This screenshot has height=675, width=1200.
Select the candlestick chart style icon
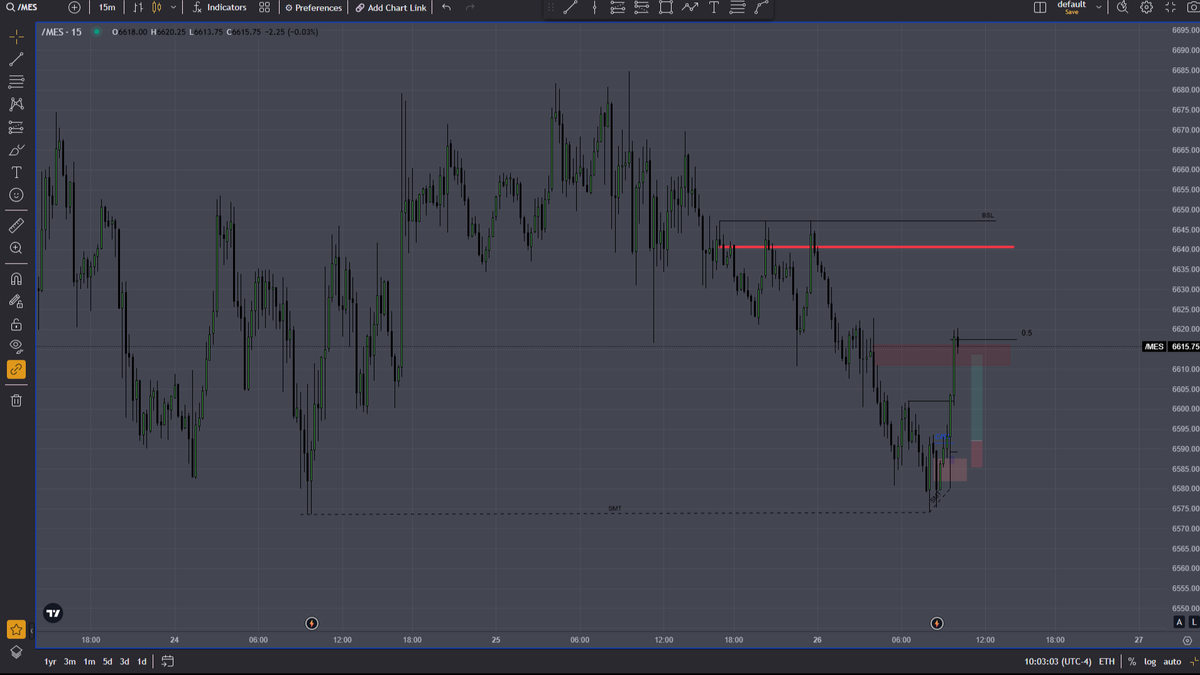156,7
